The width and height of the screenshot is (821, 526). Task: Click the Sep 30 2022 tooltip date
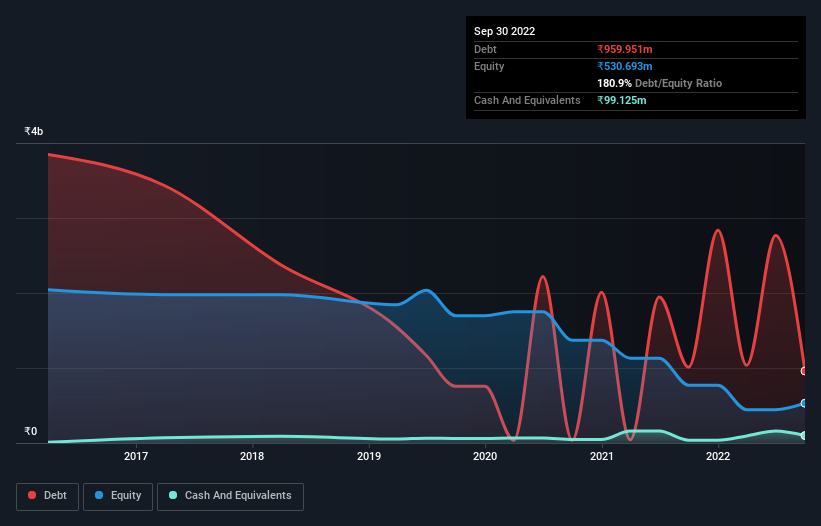click(504, 31)
